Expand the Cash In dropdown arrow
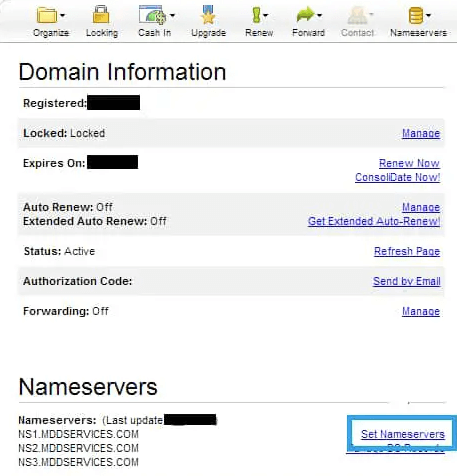The width and height of the screenshot is (457, 476). 172,15
